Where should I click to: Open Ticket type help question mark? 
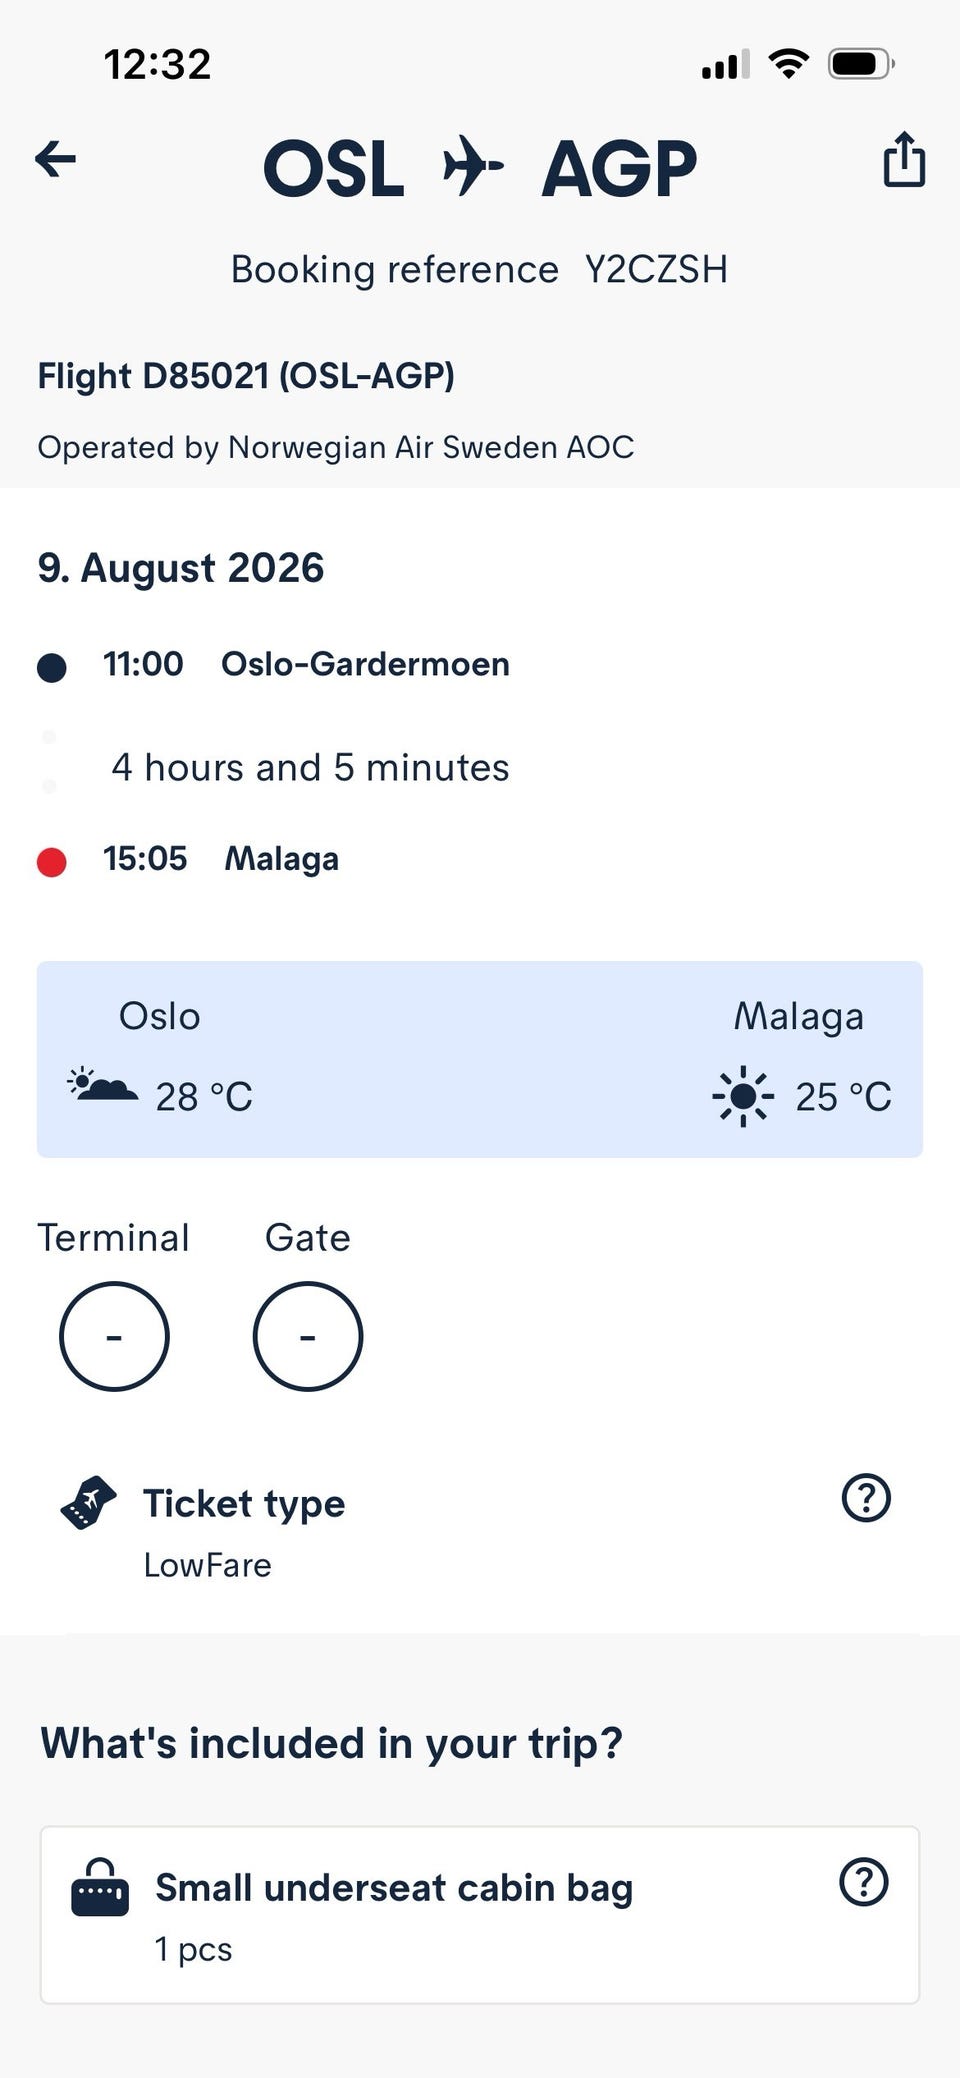[866, 1498]
